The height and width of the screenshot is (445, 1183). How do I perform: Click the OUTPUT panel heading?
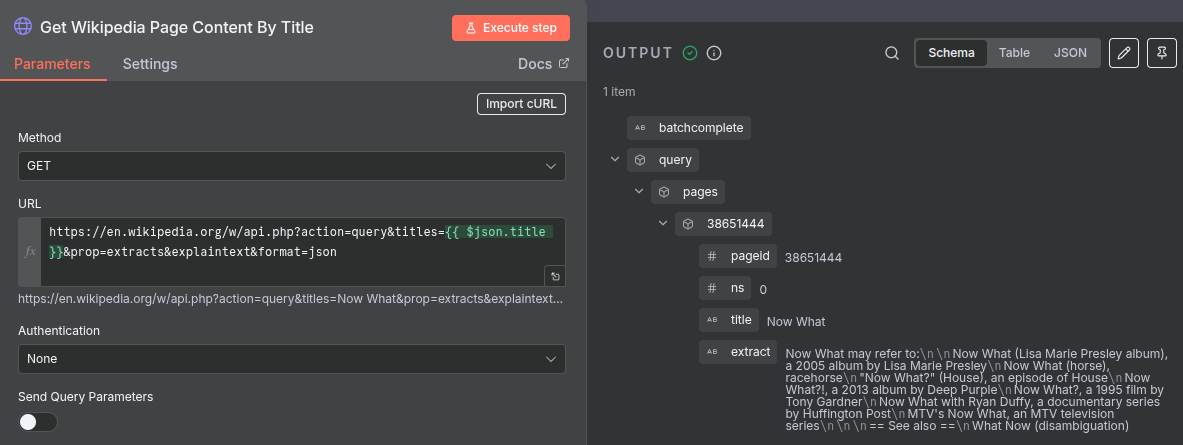638,53
